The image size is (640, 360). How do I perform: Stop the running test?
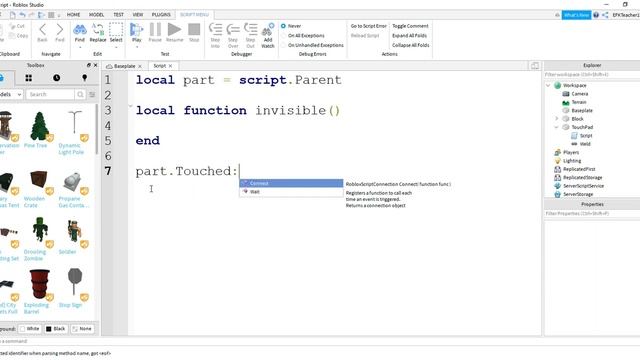[194, 33]
